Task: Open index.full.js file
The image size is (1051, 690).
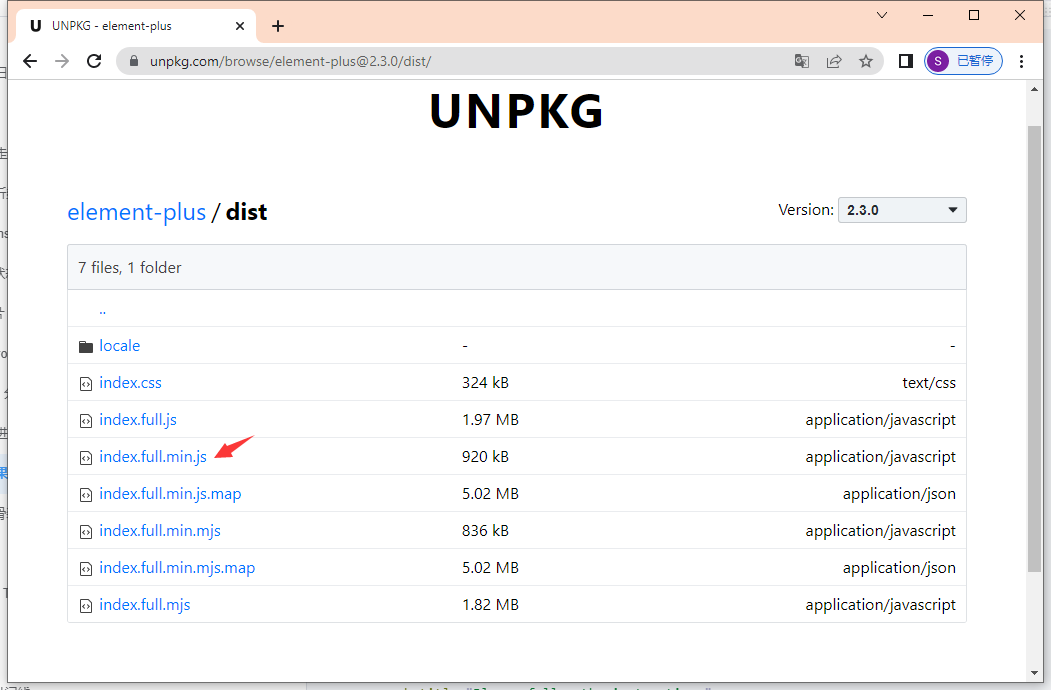Action: pos(138,419)
